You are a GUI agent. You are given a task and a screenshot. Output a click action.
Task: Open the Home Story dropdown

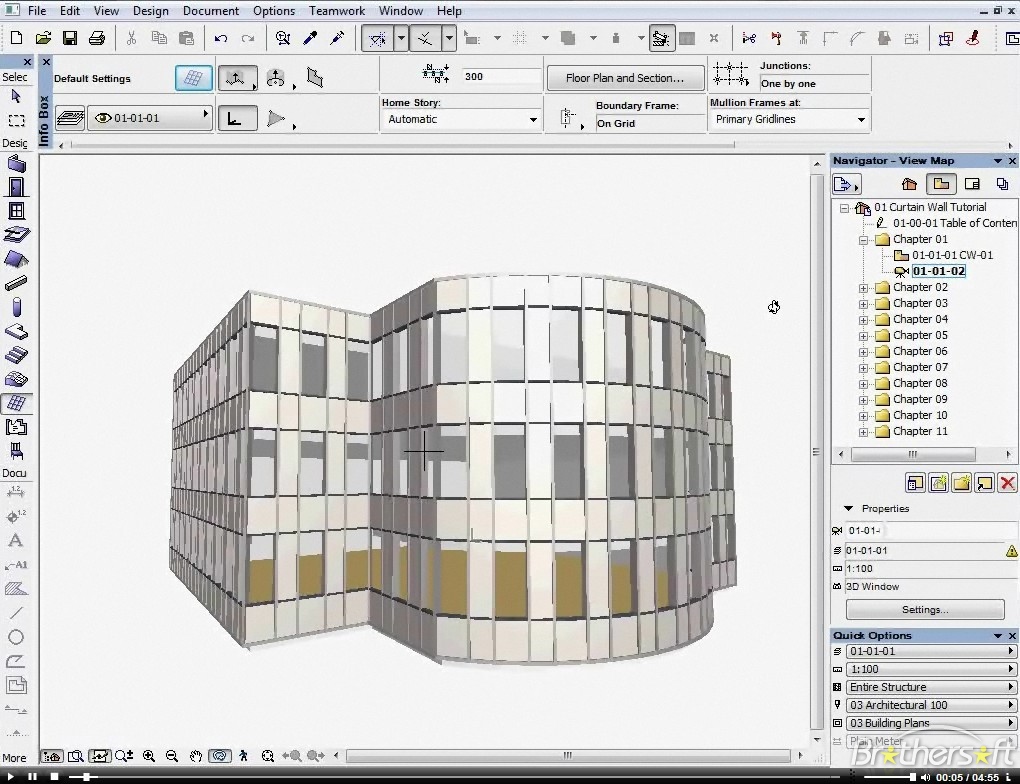pyautogui.click(x=533, y=120)
